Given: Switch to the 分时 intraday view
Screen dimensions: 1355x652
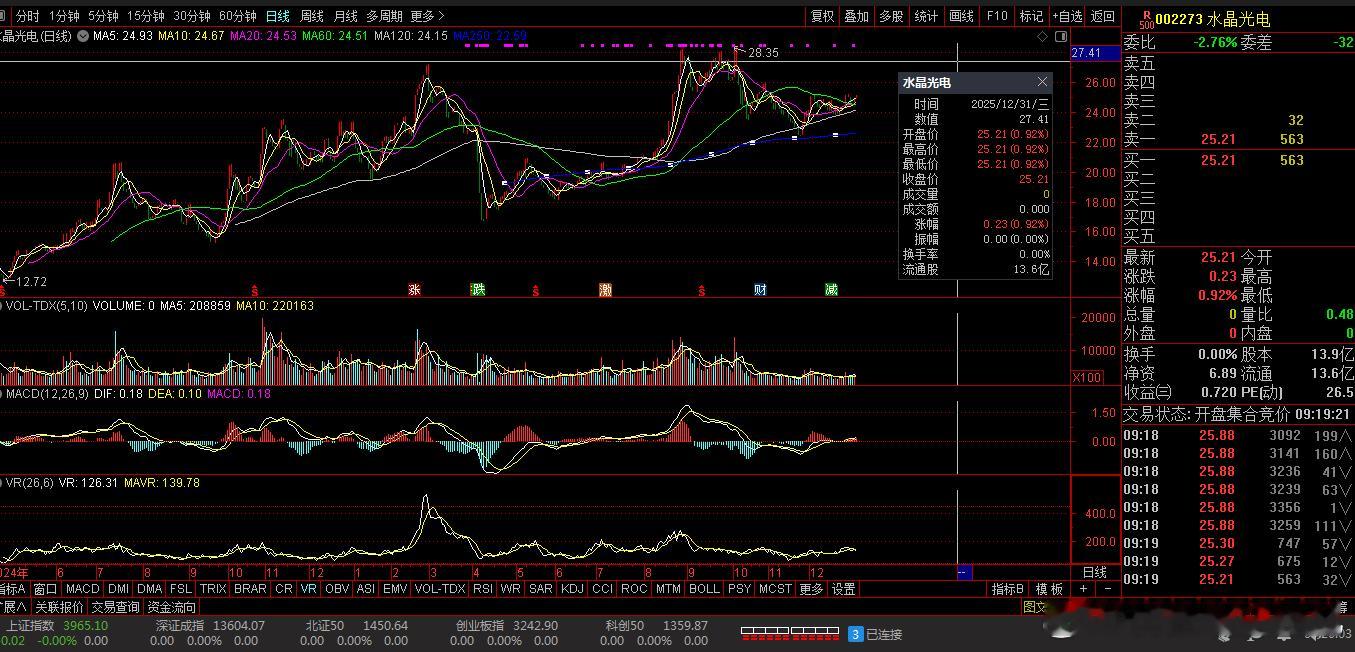Looking at the screenshot, I should point(28,16).
